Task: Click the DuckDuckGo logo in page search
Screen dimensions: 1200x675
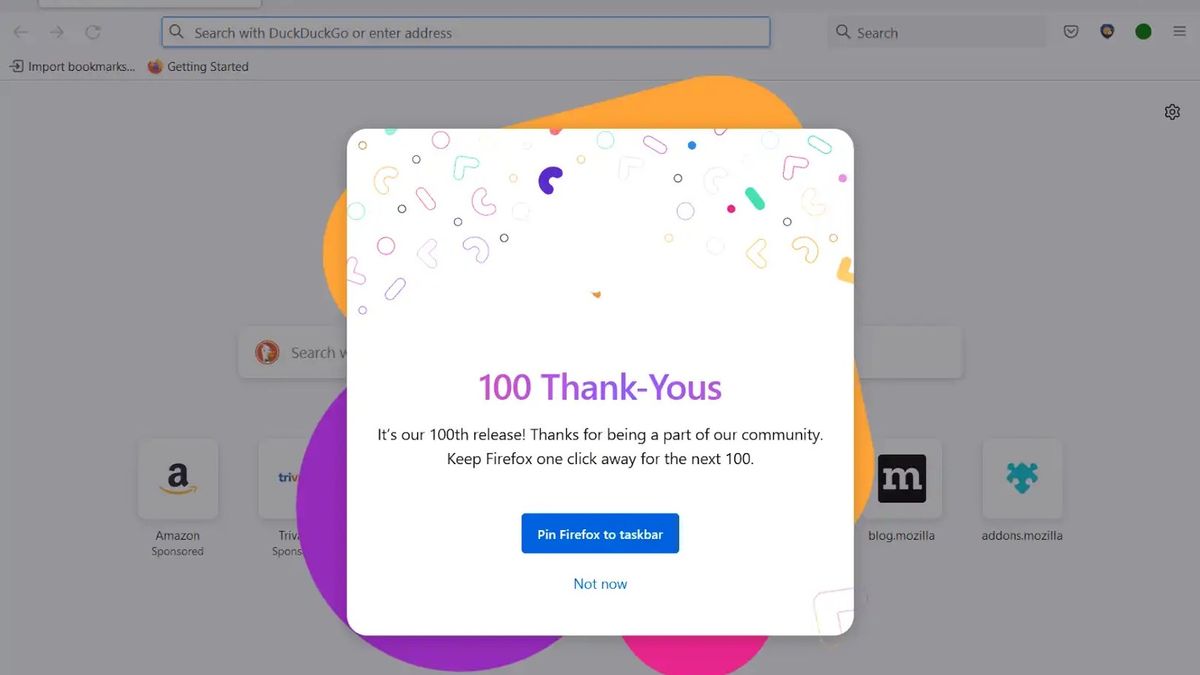Action: pos(267,352)
